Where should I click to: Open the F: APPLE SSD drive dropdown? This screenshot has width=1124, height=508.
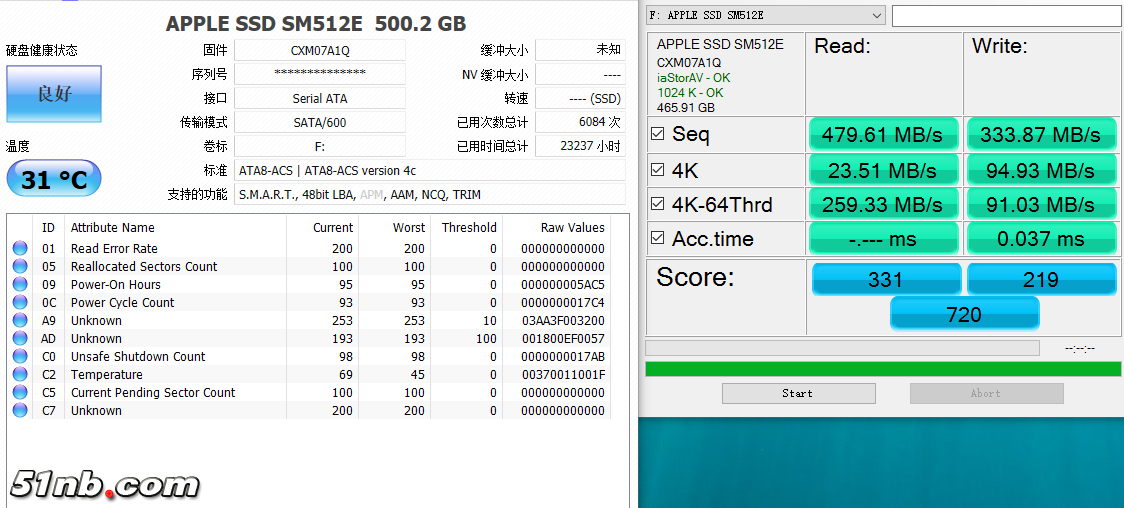(x=765, y=15)
